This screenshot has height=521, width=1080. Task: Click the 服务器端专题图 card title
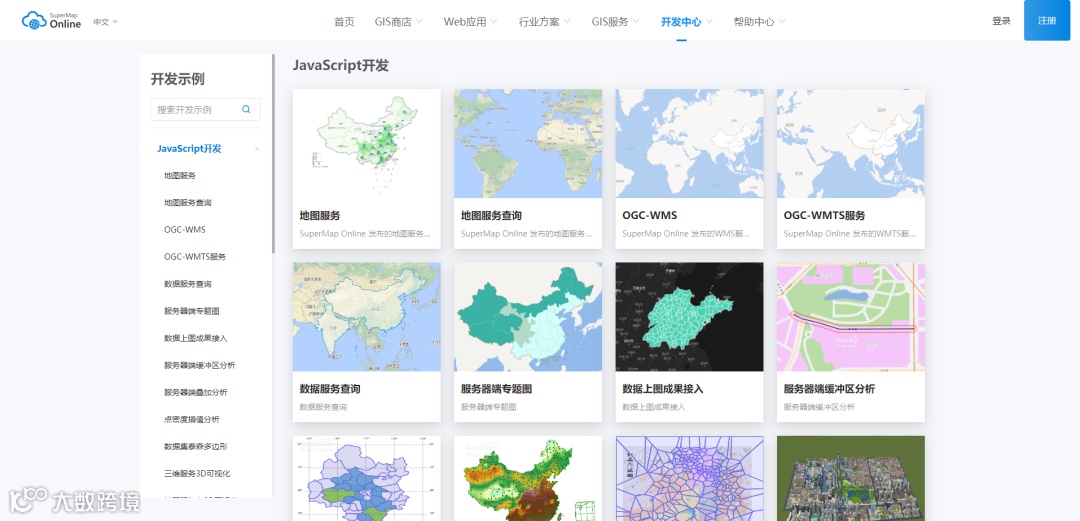(497, 389)
